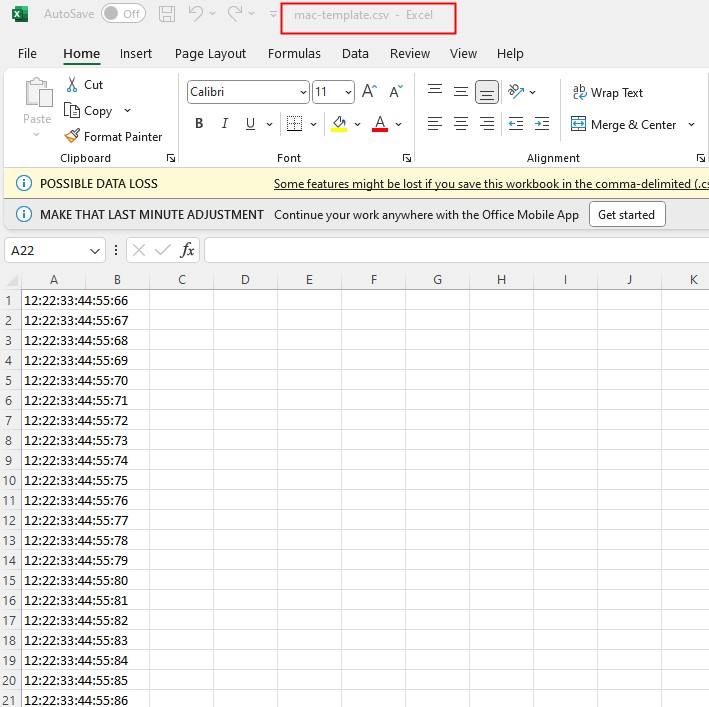
Task: Click the Get started button
Action: point(627,214)
